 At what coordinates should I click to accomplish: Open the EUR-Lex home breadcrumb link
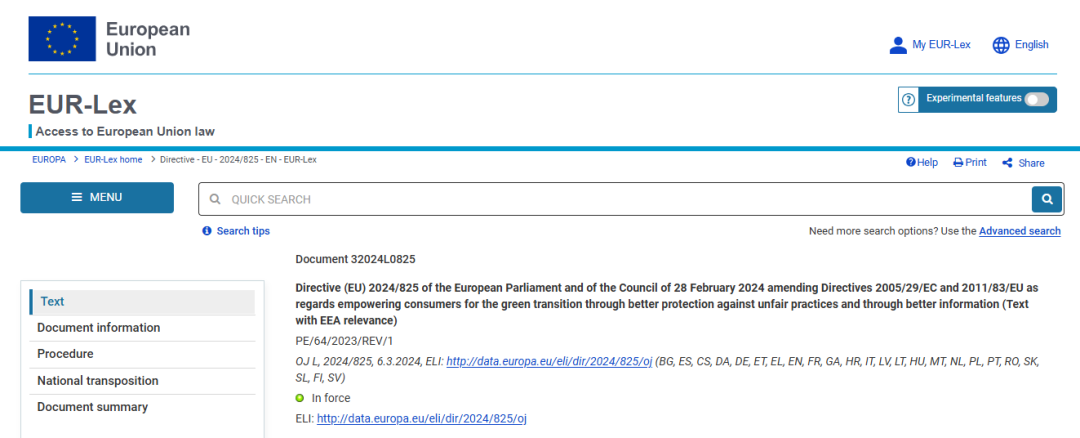[x=113, y=160]
